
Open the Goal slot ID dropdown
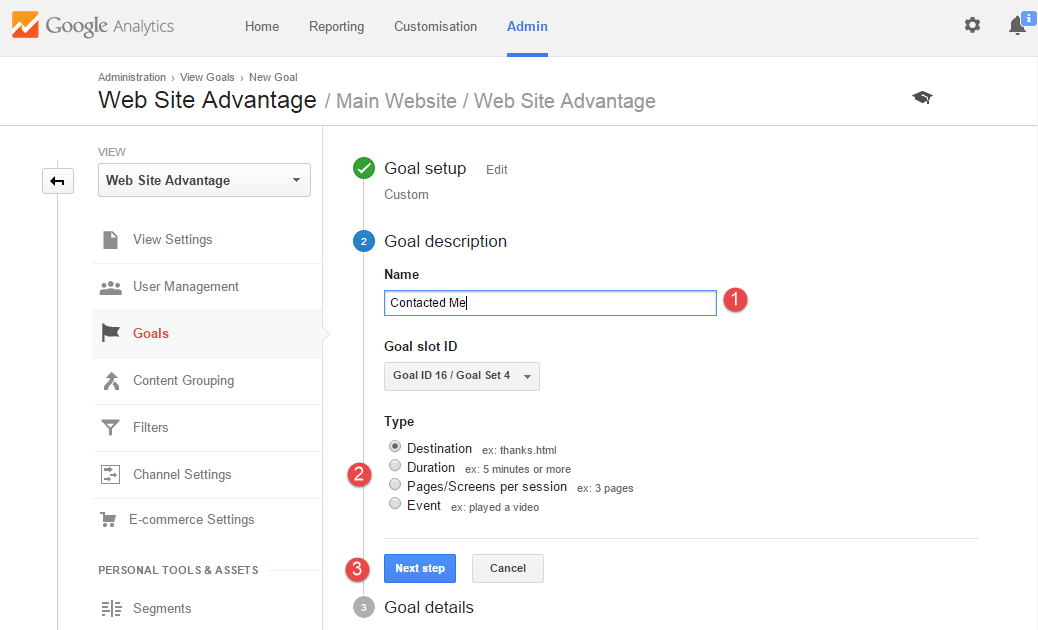(x=461, y=376)
